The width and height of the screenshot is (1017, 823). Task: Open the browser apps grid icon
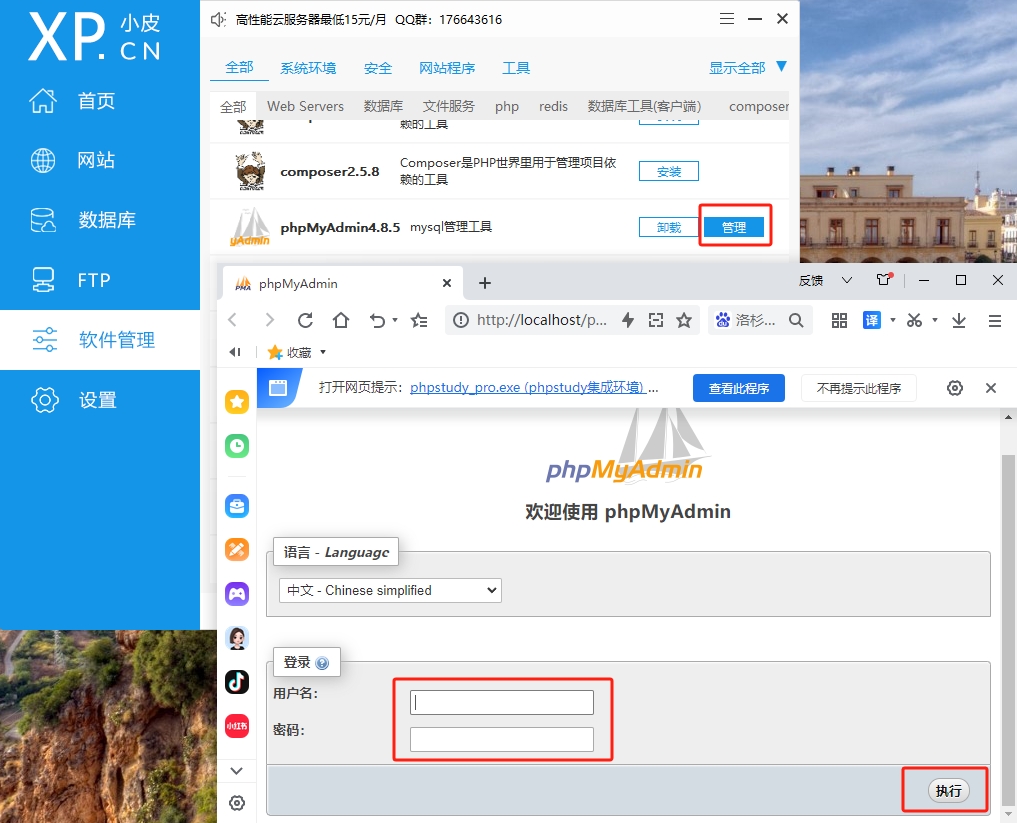click(839, 320)
